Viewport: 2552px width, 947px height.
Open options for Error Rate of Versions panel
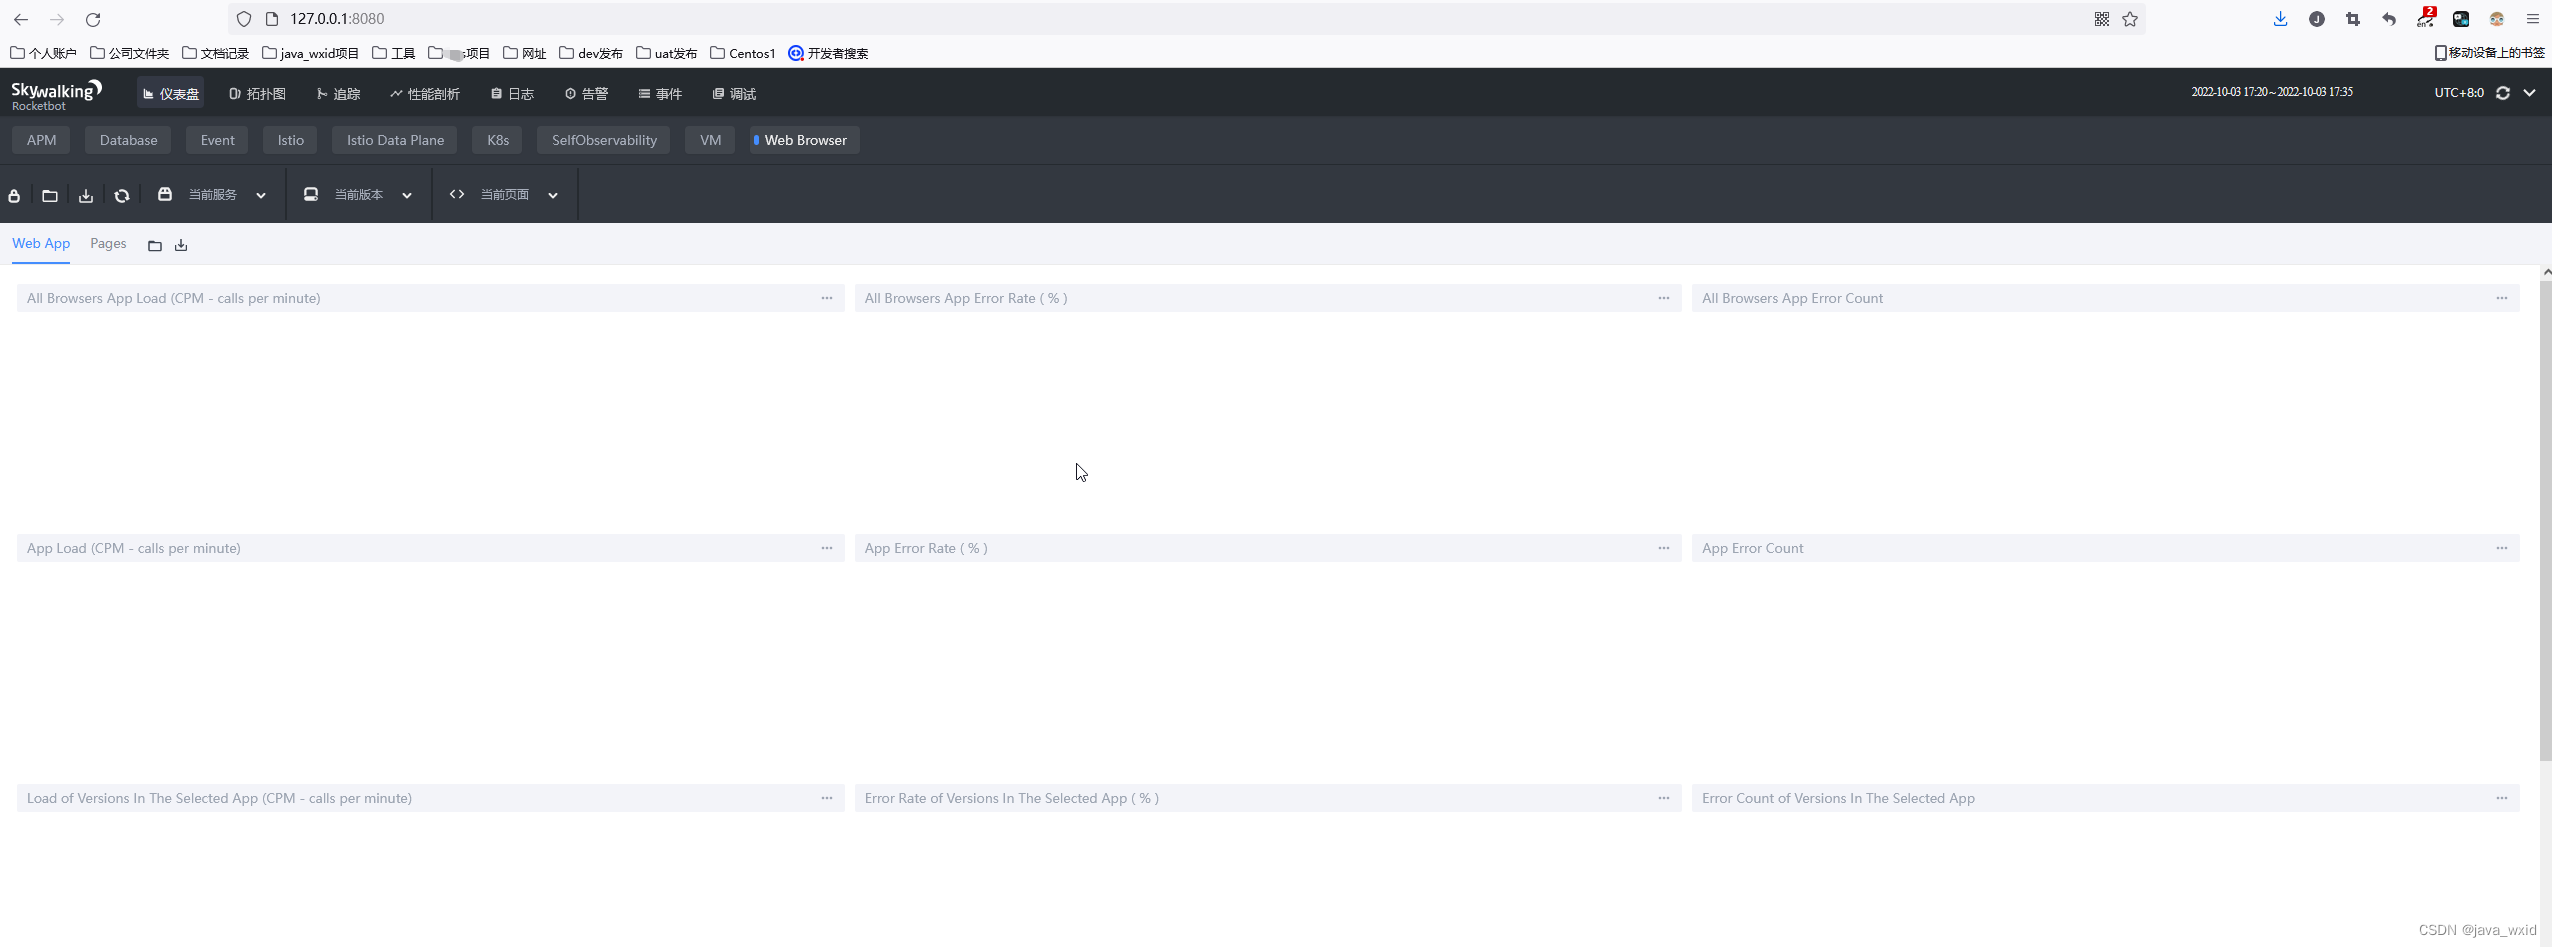(x=1664, y=798)
